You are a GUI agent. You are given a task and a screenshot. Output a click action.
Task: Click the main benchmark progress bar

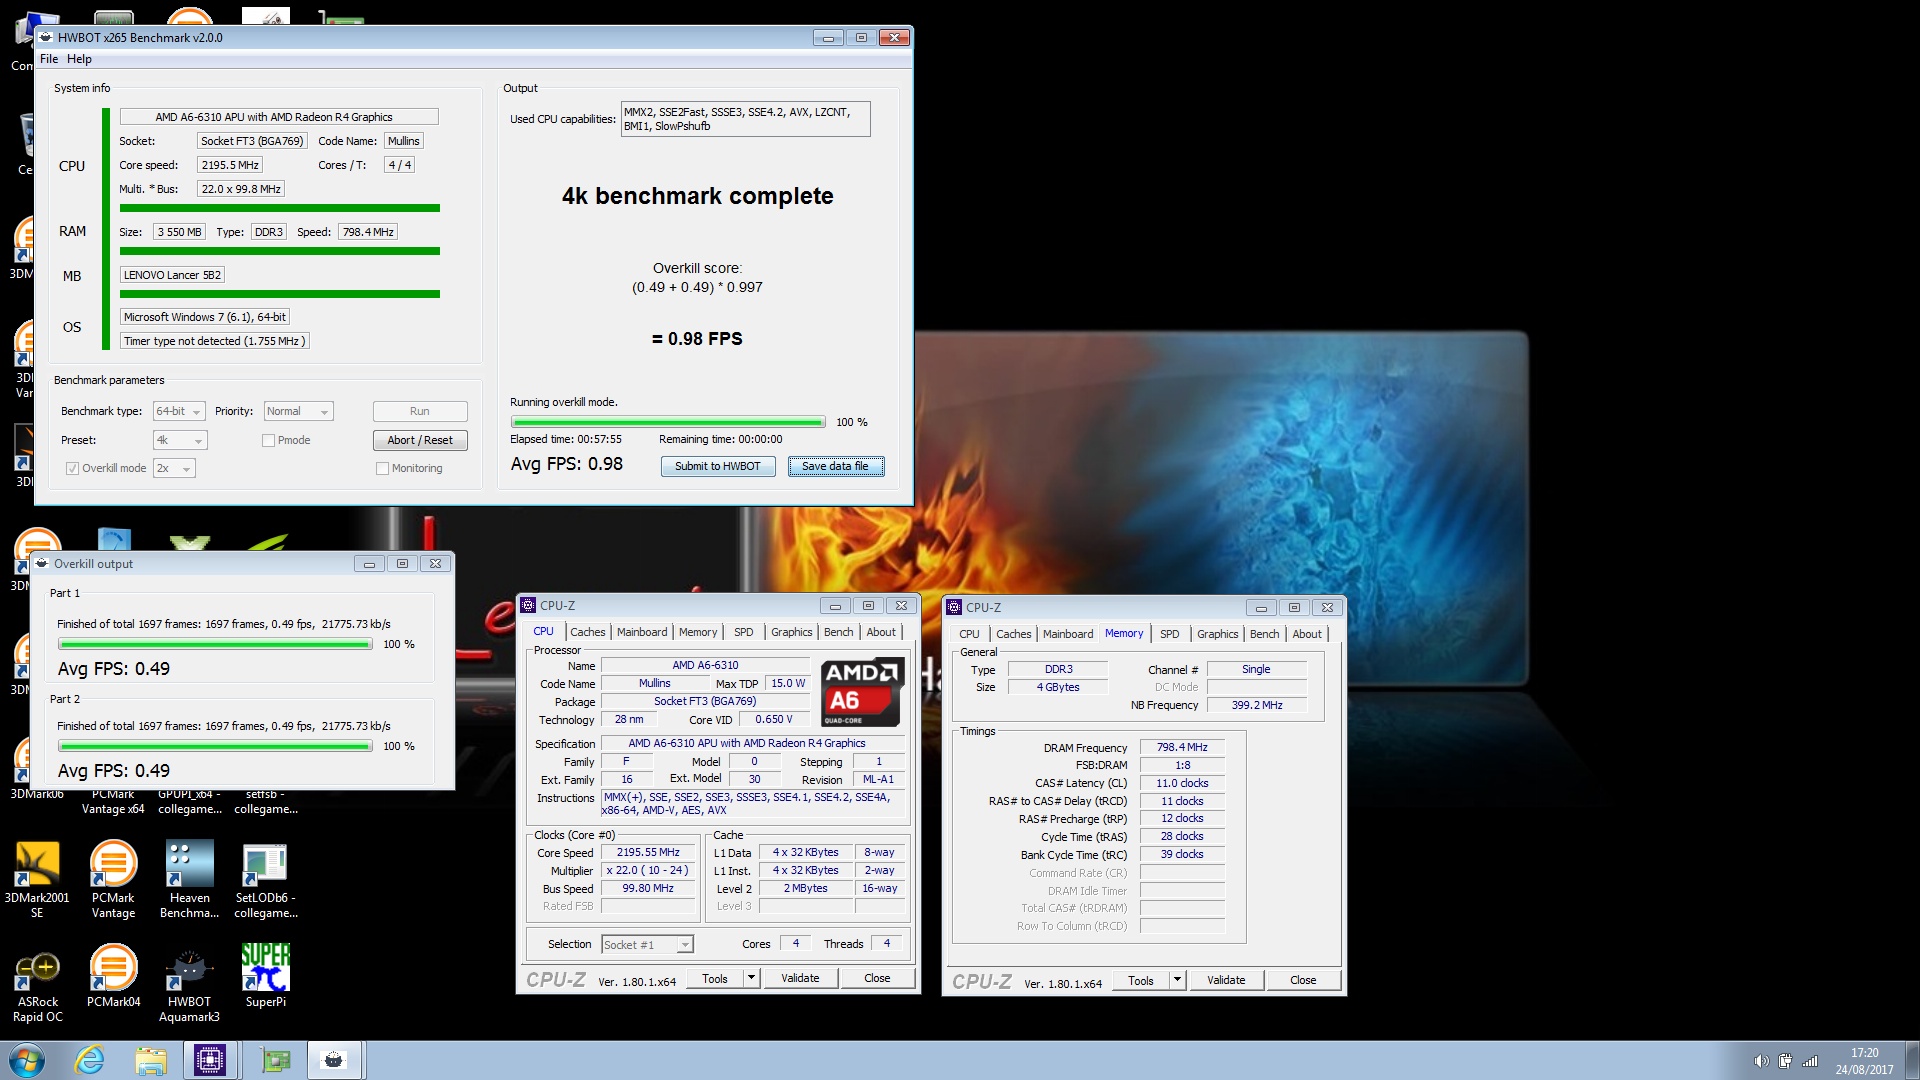tap(668, 422)
